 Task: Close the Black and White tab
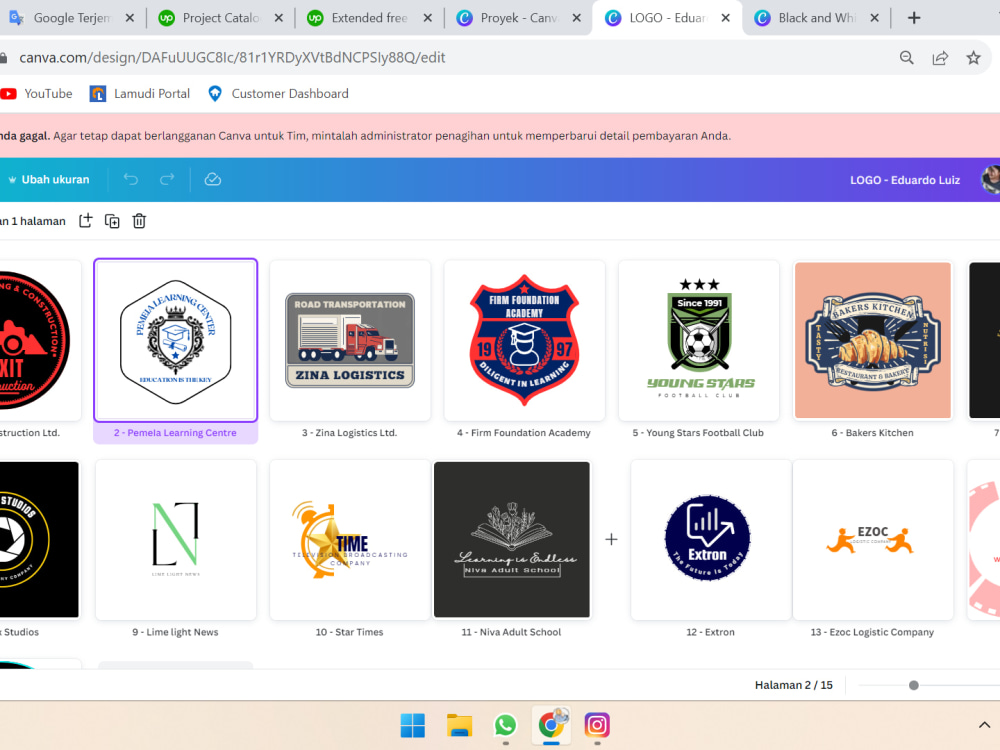pos(875,18)
